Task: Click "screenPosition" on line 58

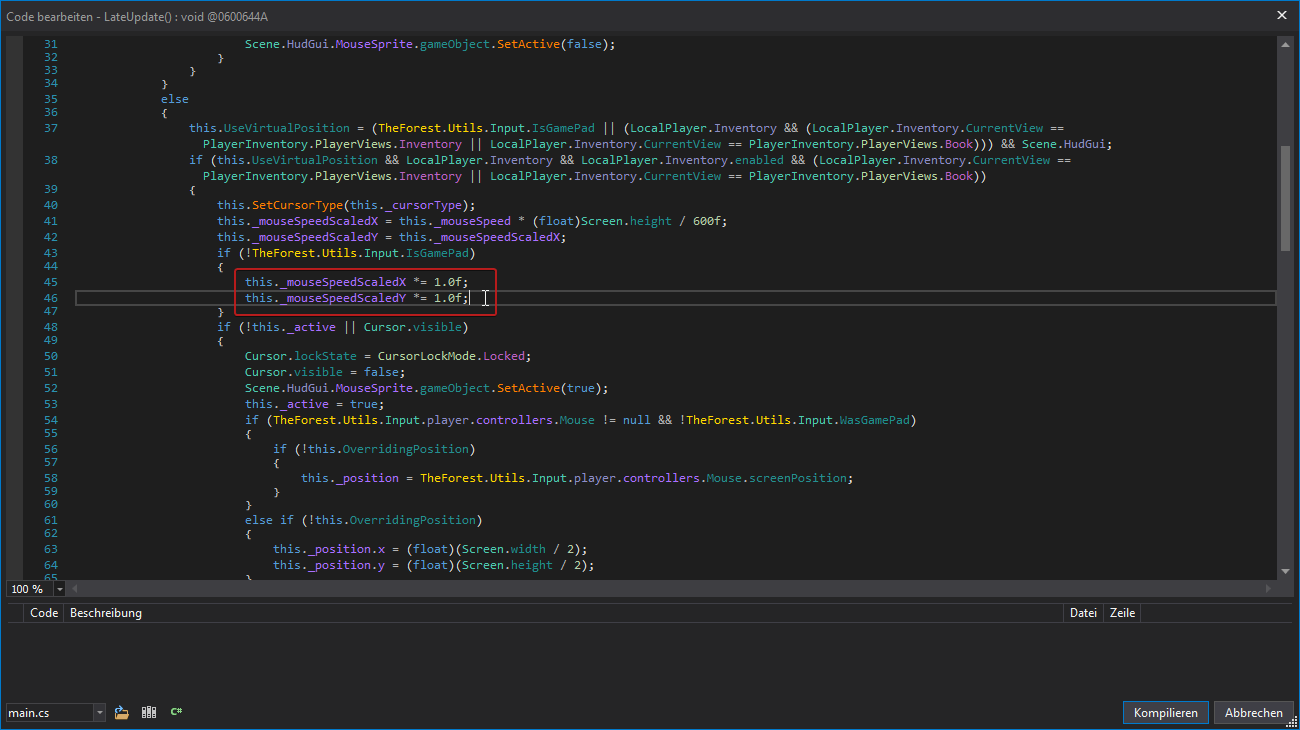Action: coord(798,478)
